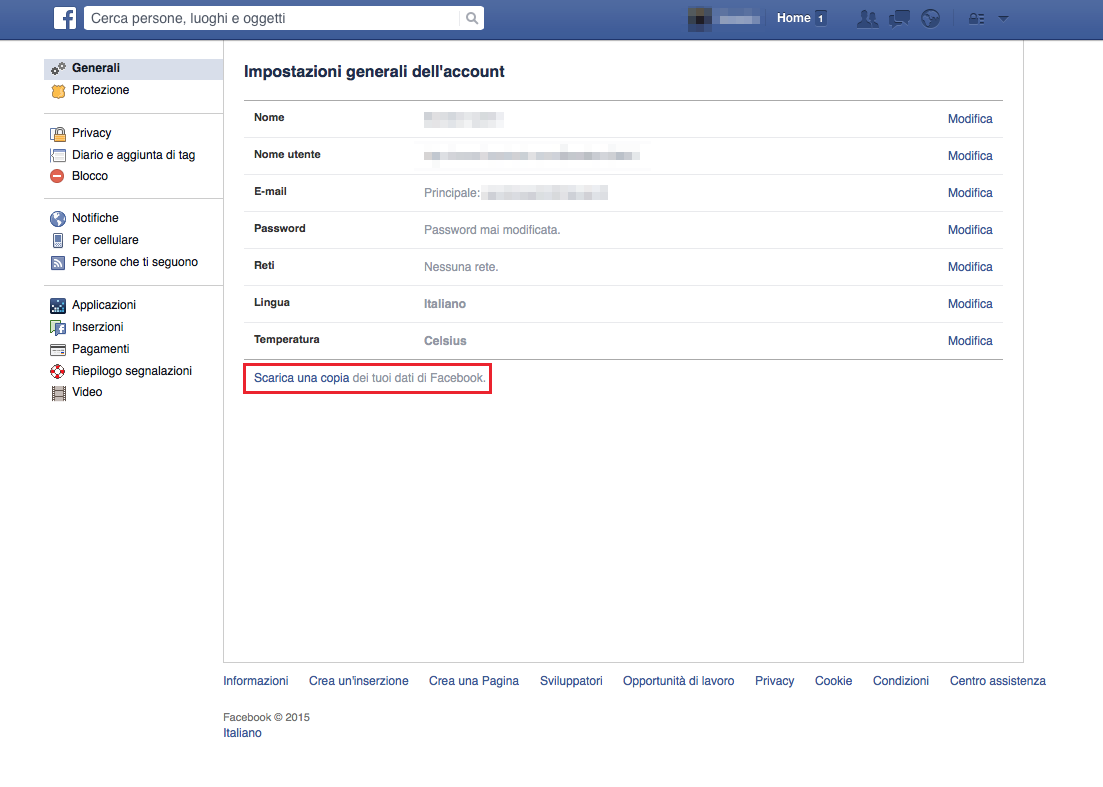The image size is (1103, 787).
Task: Click the Video film icon
Action: [58, 393]
